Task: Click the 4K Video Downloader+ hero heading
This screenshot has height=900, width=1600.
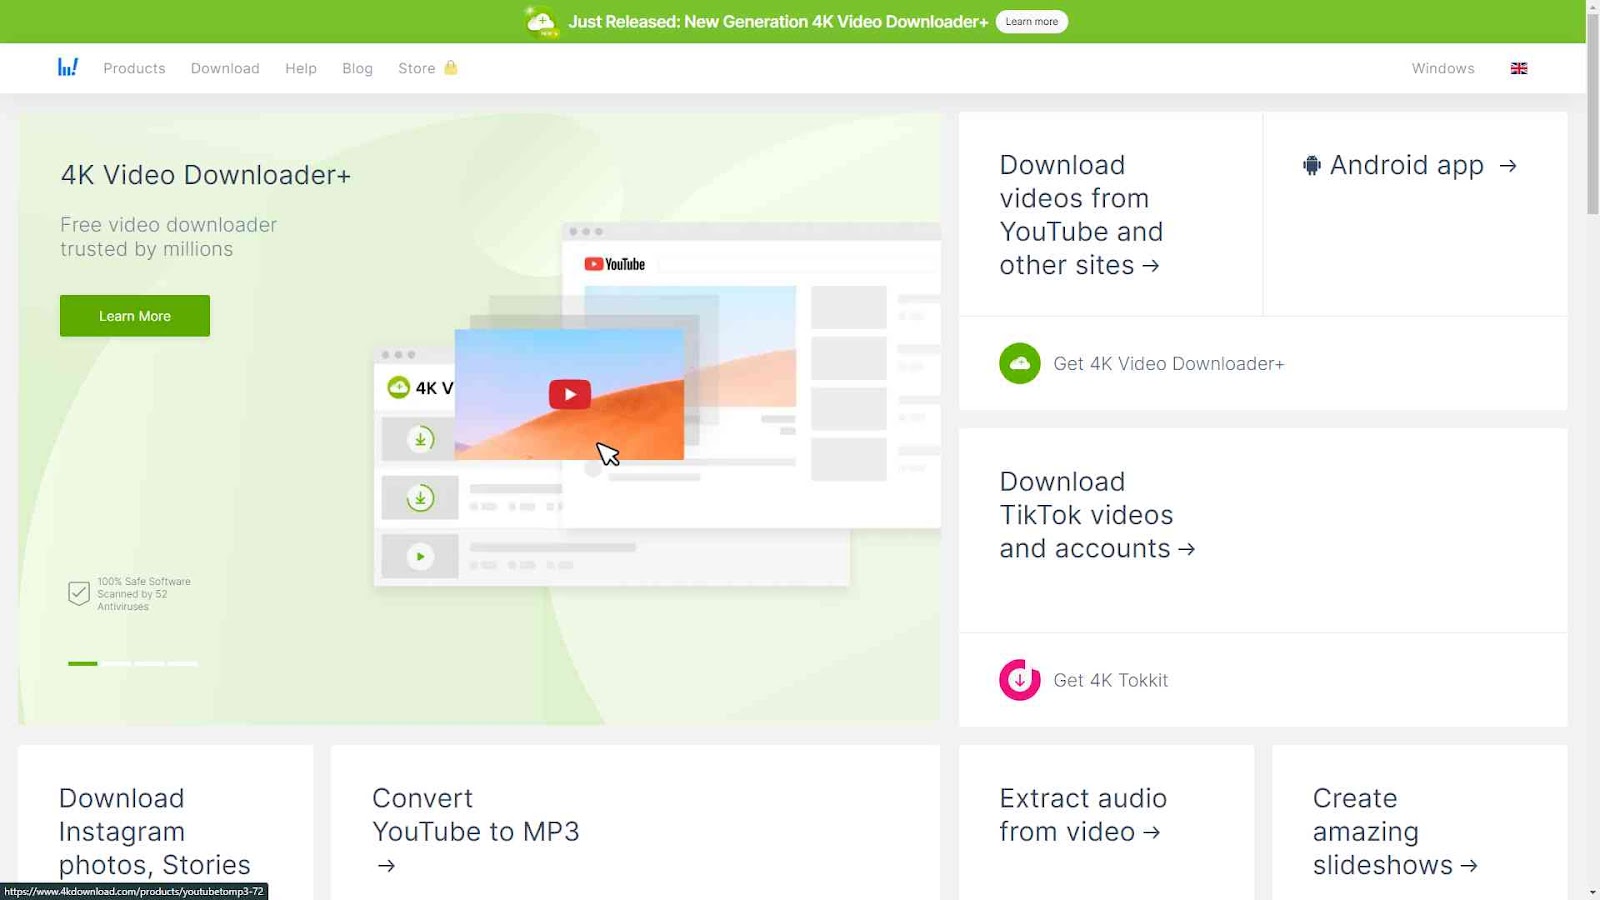Action: tap(205, 175)
